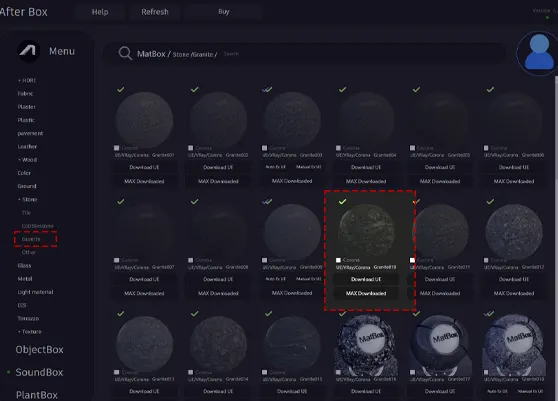The image size is (558, 401).
Task: Expand the HDRI category
Action: click(x=27, y=80)
